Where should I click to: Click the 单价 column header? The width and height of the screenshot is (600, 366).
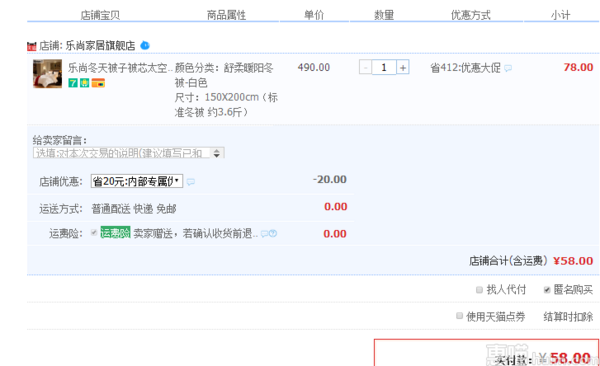314,15
